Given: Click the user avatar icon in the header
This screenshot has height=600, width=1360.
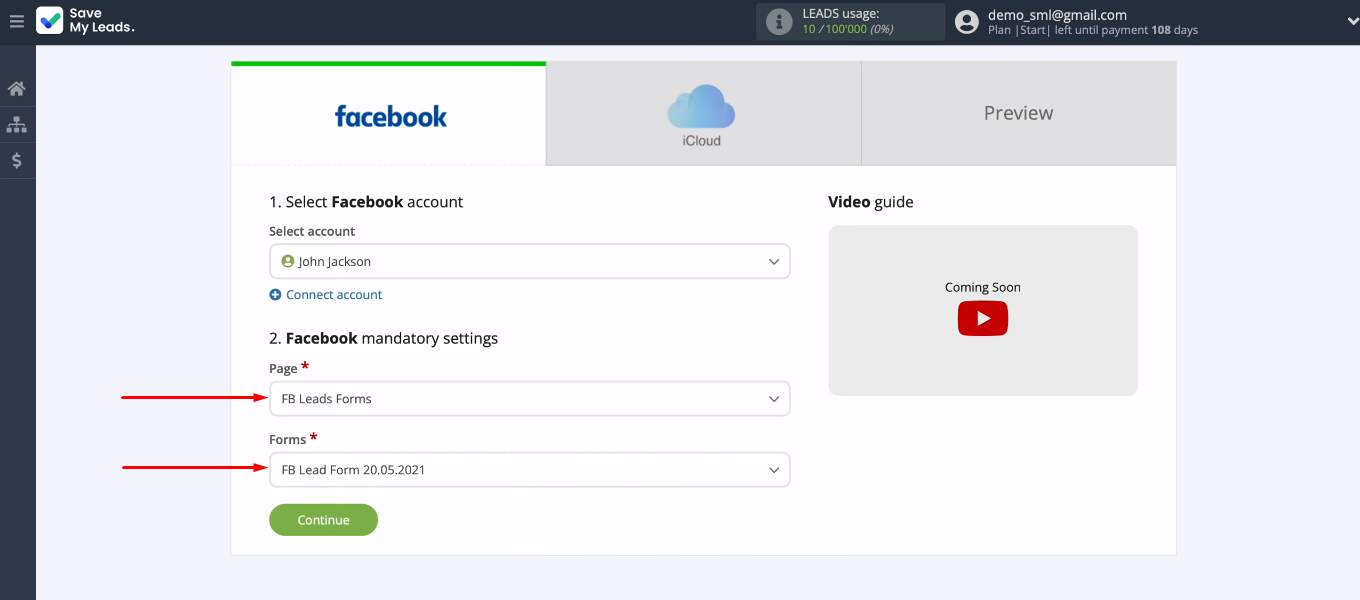Looking at the screenshot, I should tap(966, 21).
